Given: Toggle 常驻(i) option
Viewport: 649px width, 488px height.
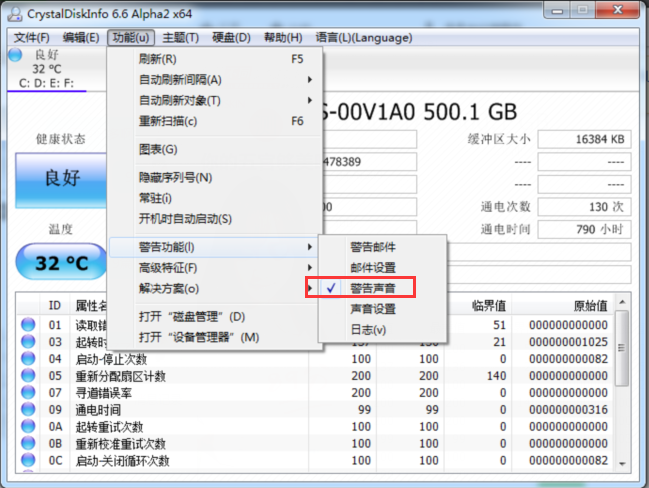Looking at the screenshot, I should click(x=214, y=198).
